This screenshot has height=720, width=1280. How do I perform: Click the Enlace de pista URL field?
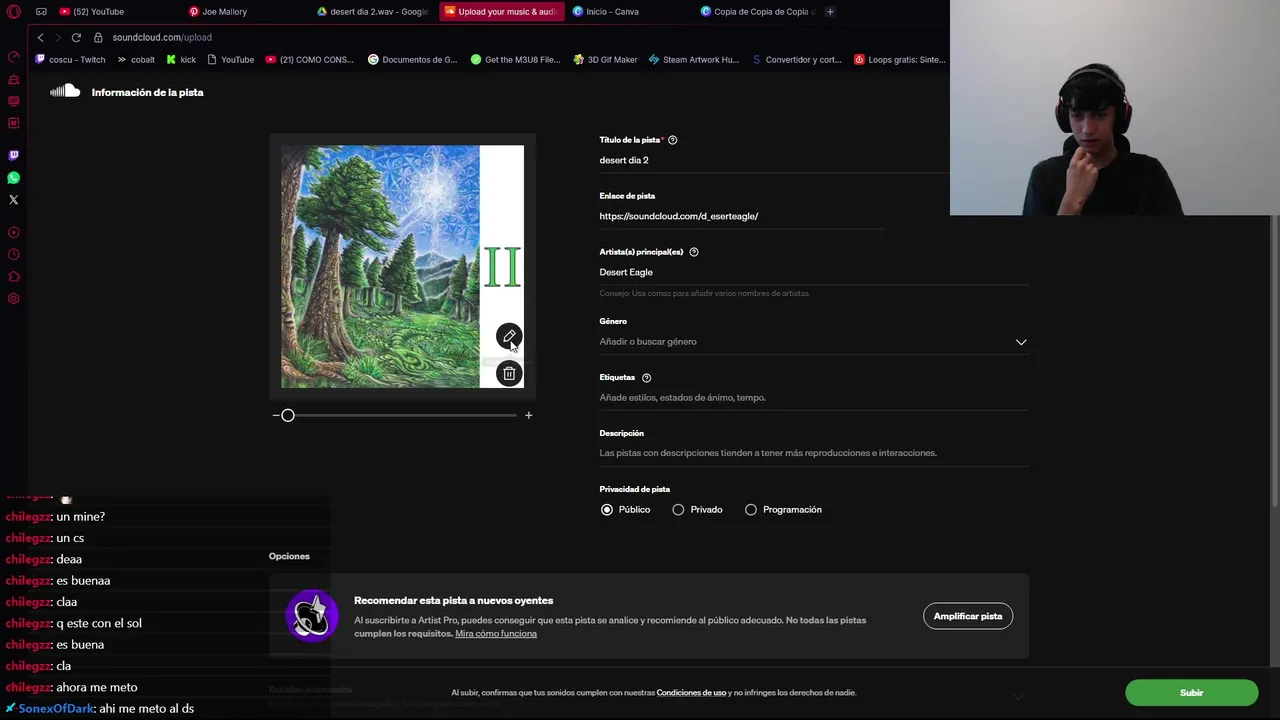pyautogui.click(x=742, y=216)
